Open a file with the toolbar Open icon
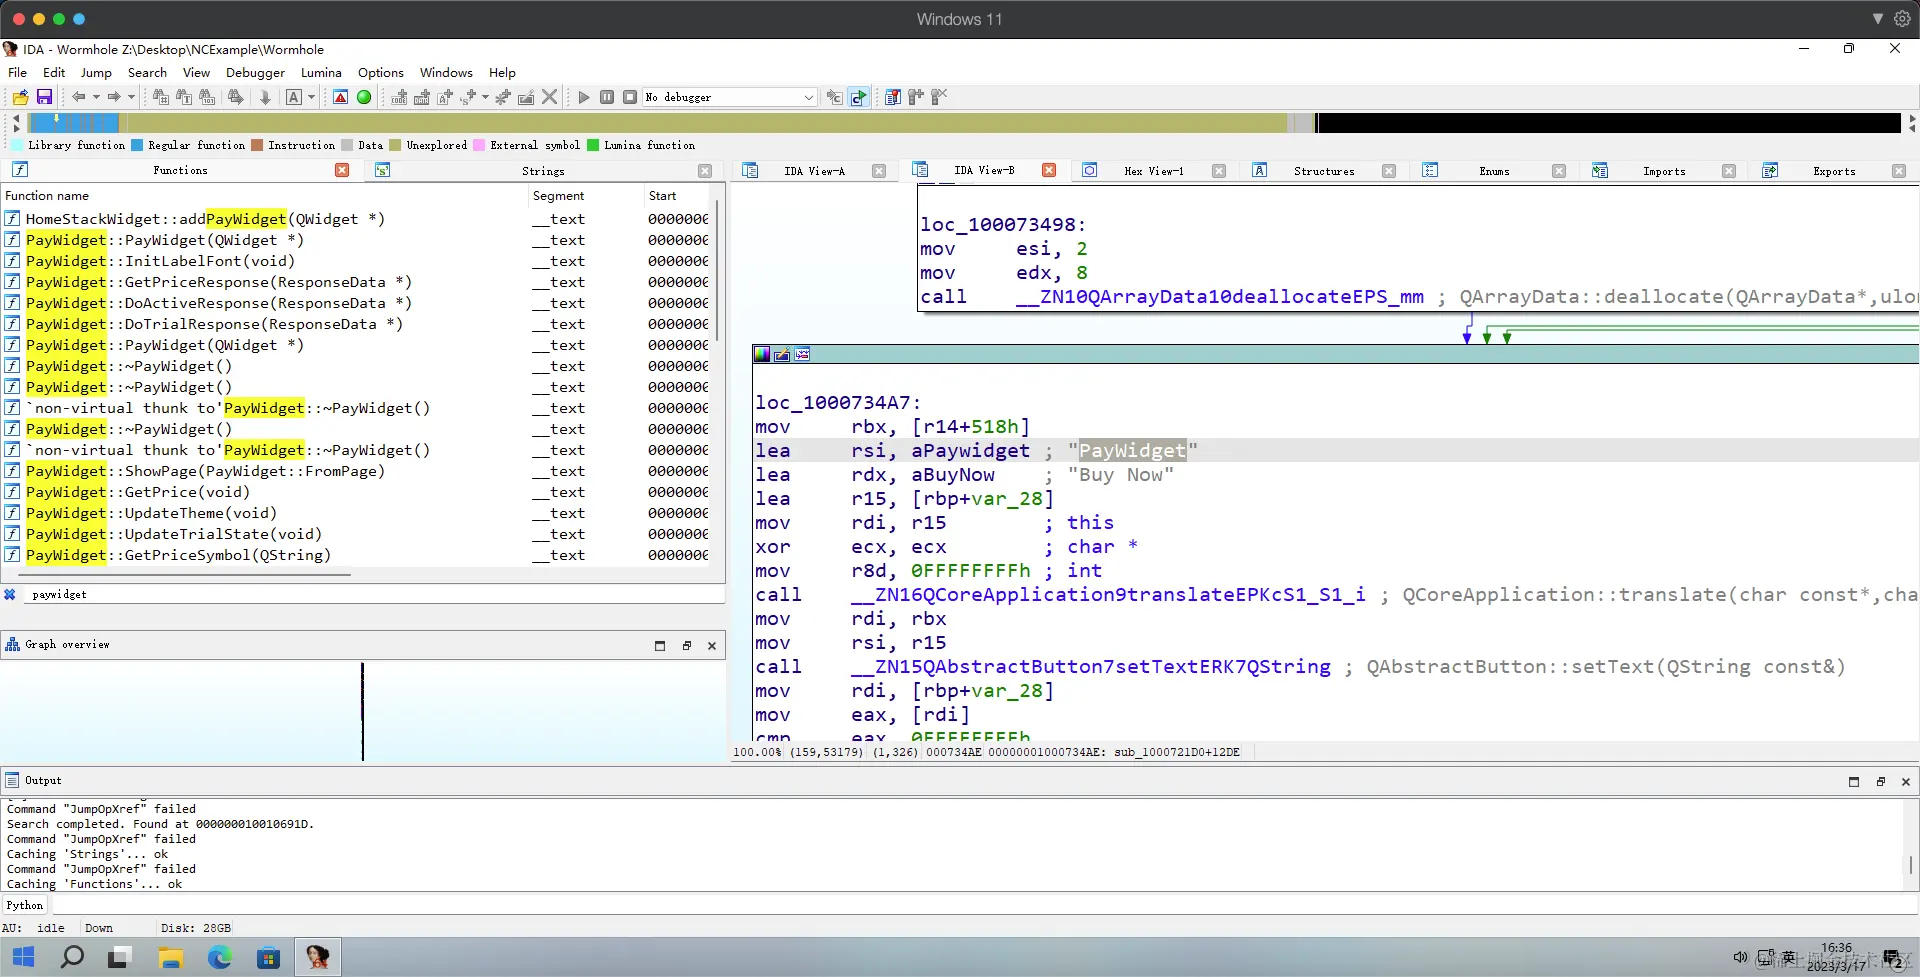 (x=20, y=97)
